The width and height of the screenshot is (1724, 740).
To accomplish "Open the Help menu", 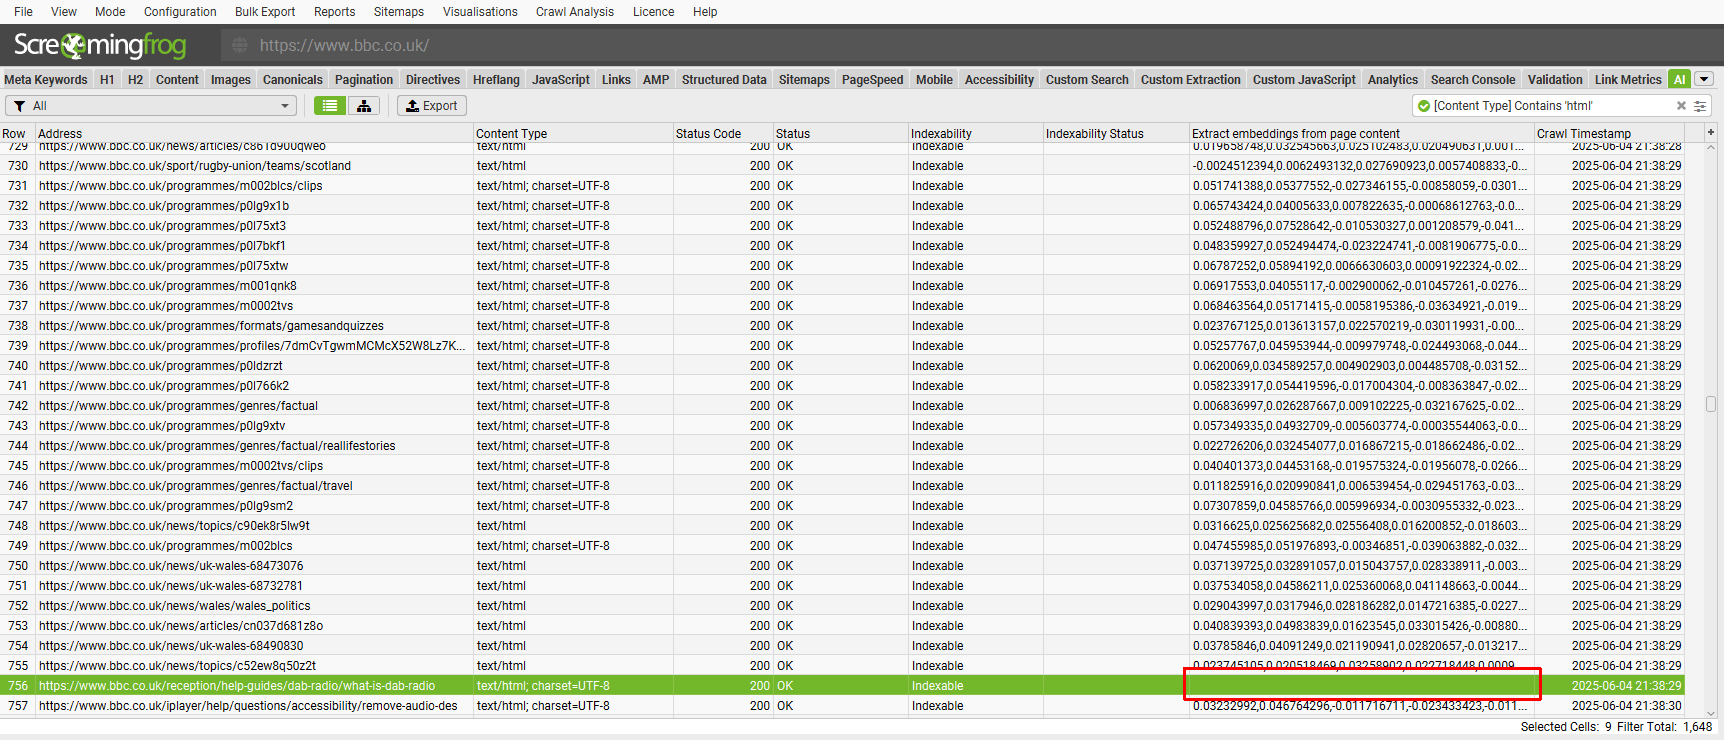I will [705, 11].
